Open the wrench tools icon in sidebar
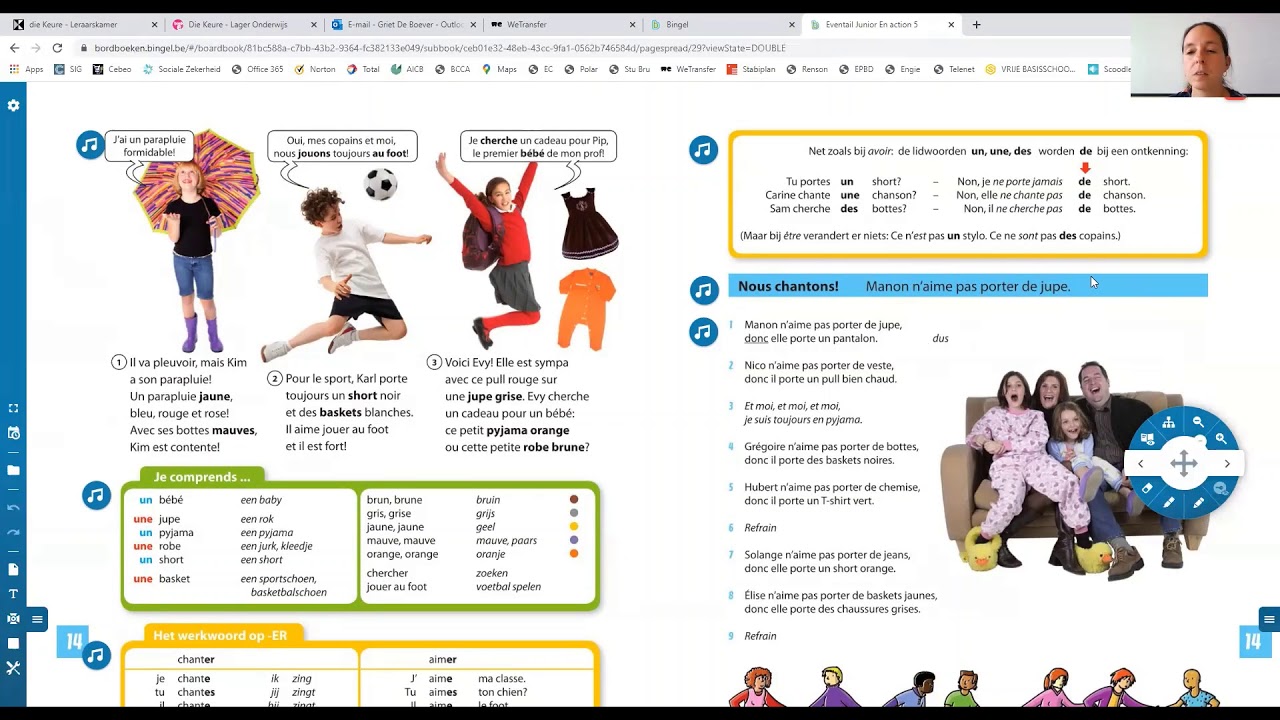 [13, 668]
